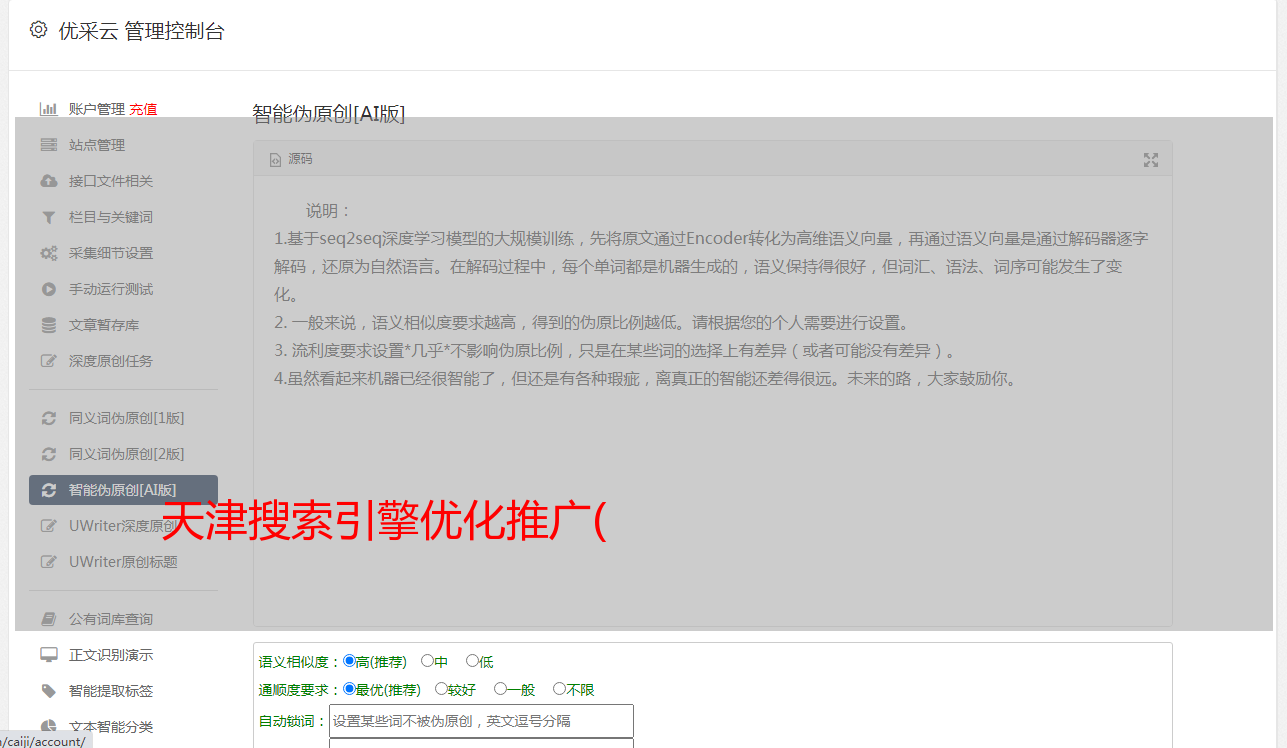Open 深度原创任务 in sidebar
This screenshot has height=748, width=1287.
[x=110, y=361]
